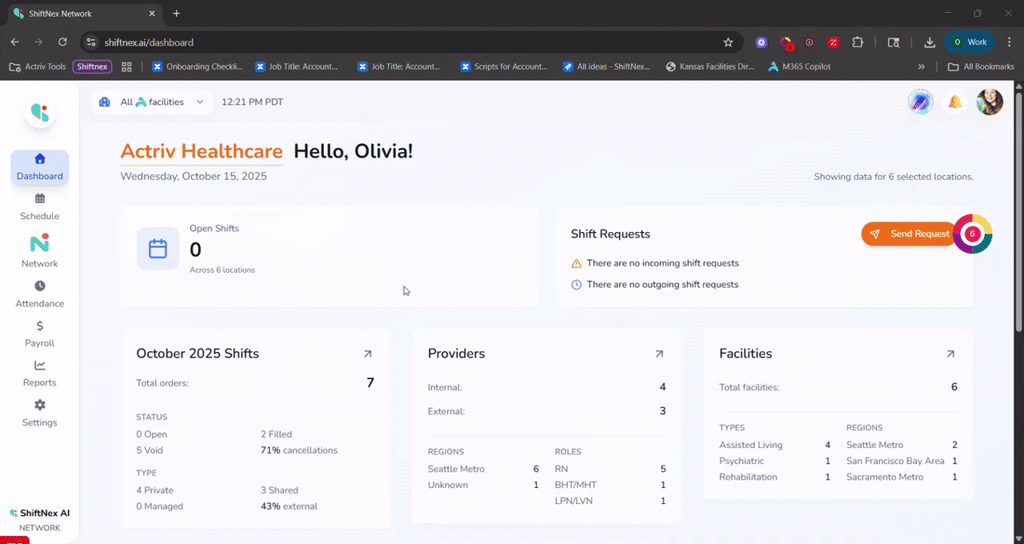Click the tab groups grid icon

click(x=127, y=67)
